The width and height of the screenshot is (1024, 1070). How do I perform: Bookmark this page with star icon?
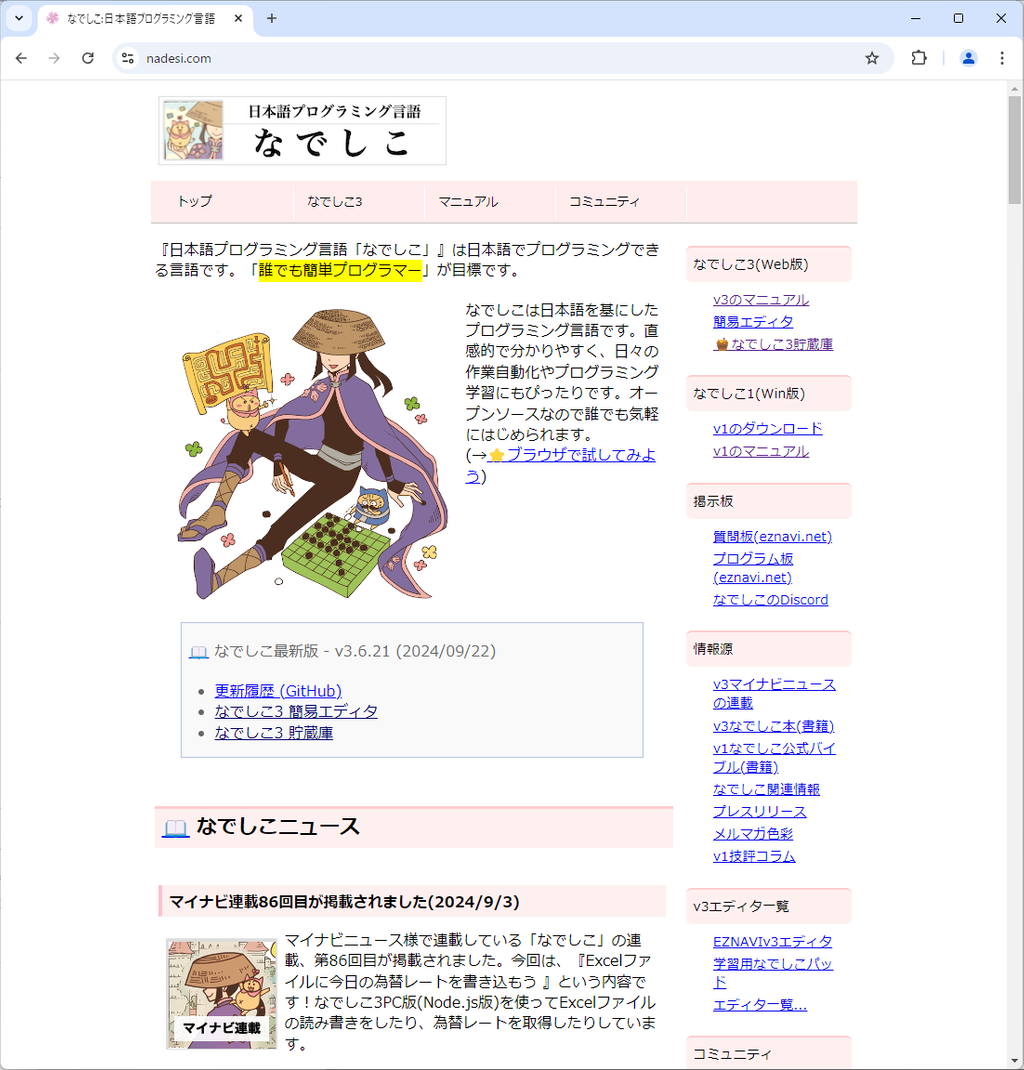click(x=872, y=58)
